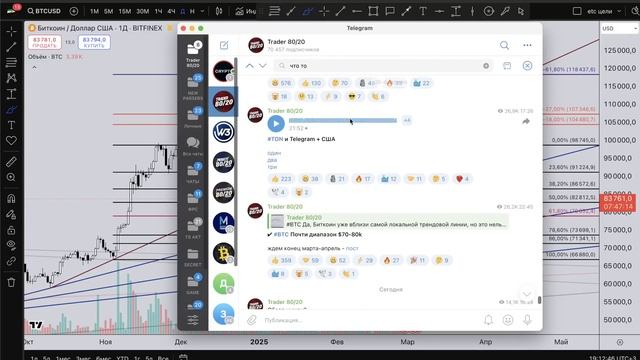
Task: Select callout comment tool in top toolbar
Action: (390, 11)
